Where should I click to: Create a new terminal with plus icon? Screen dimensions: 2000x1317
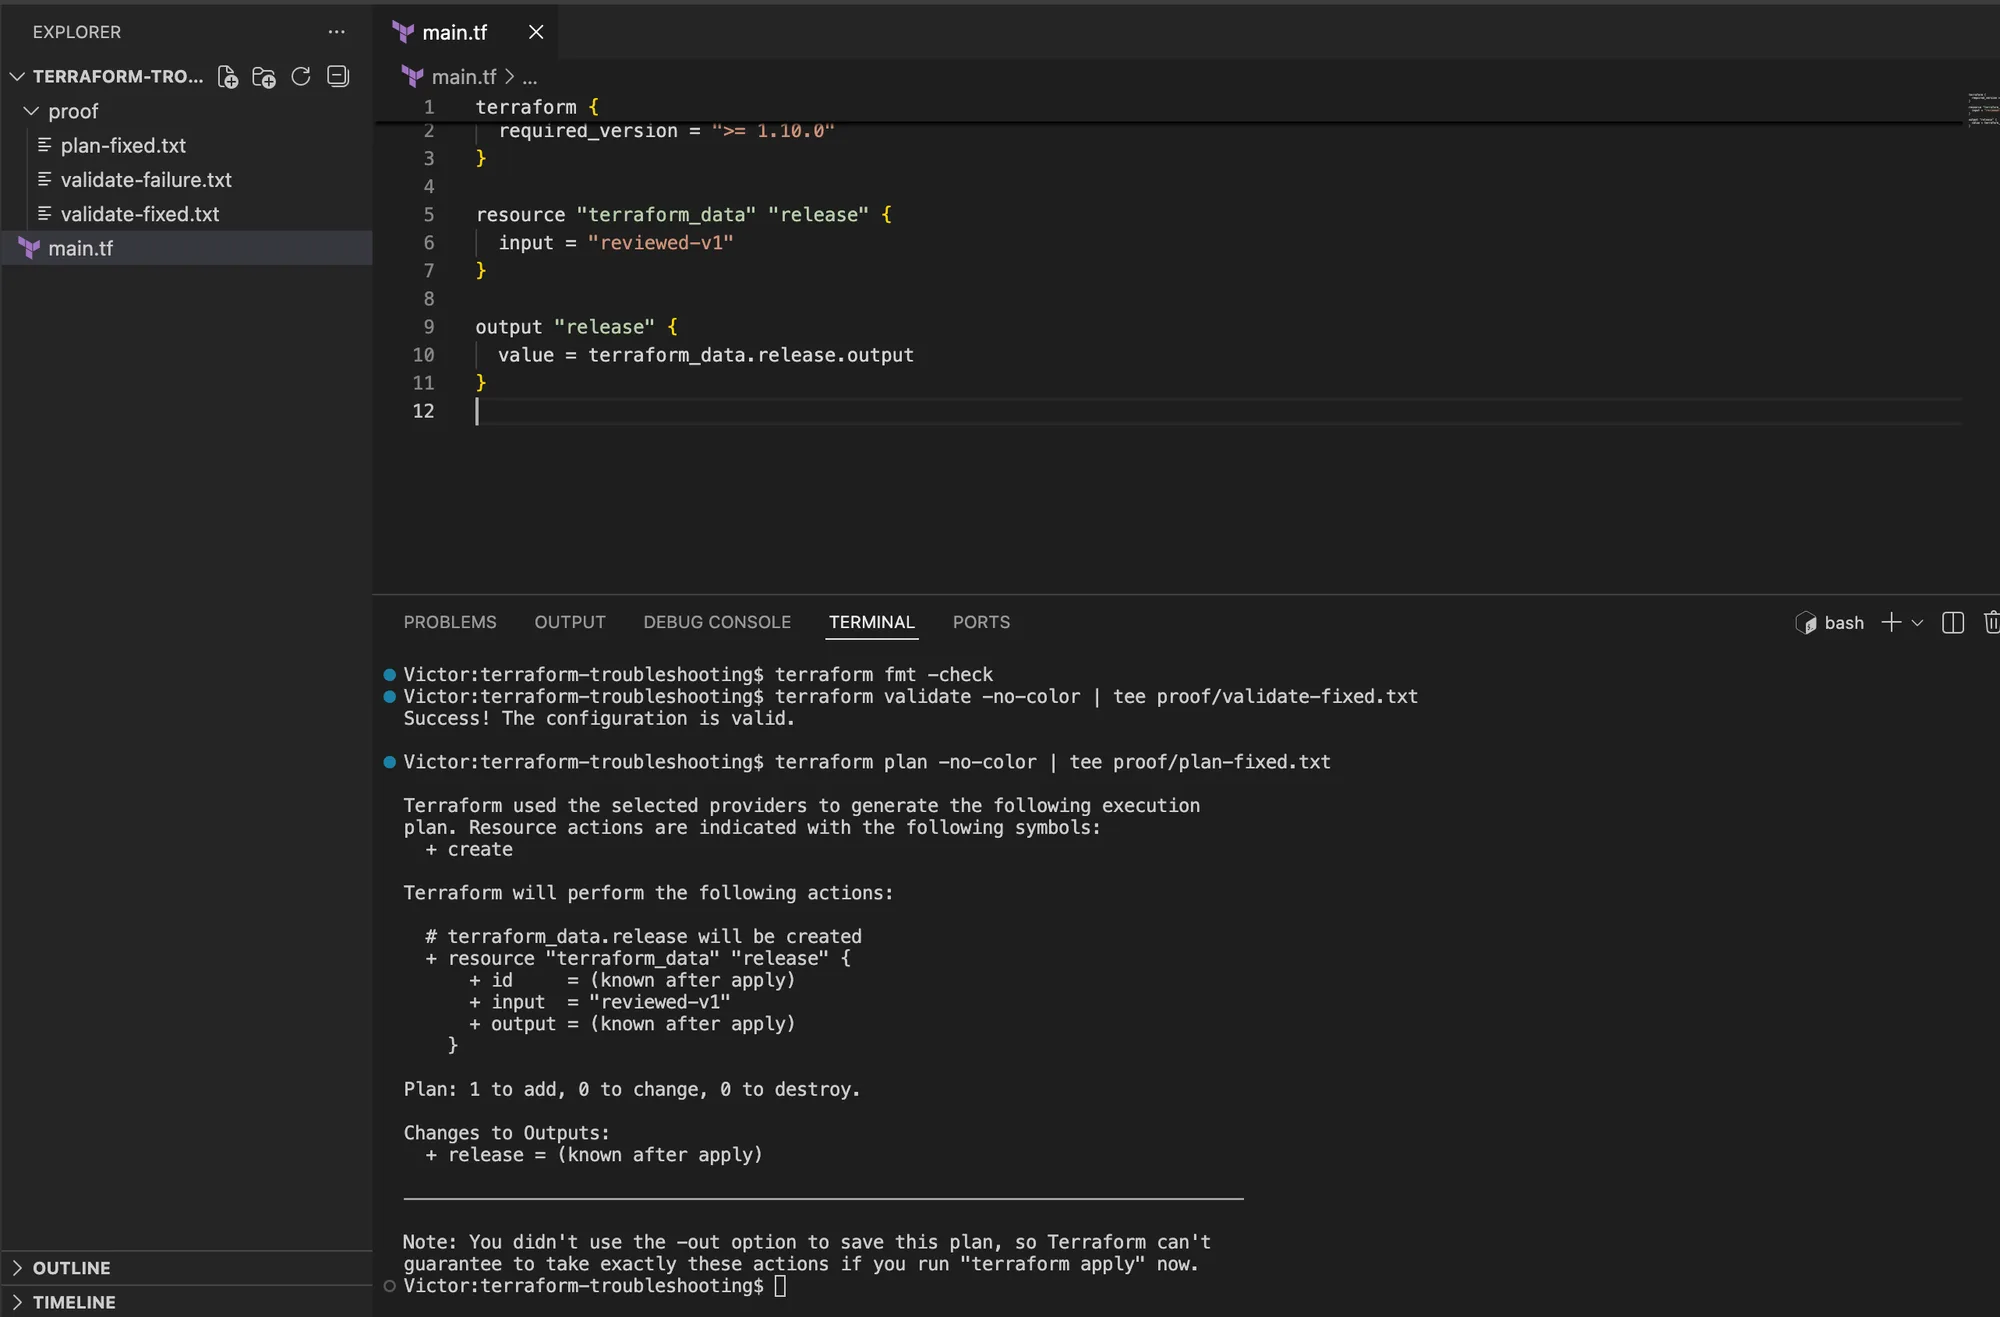[x=1891, y=623]
